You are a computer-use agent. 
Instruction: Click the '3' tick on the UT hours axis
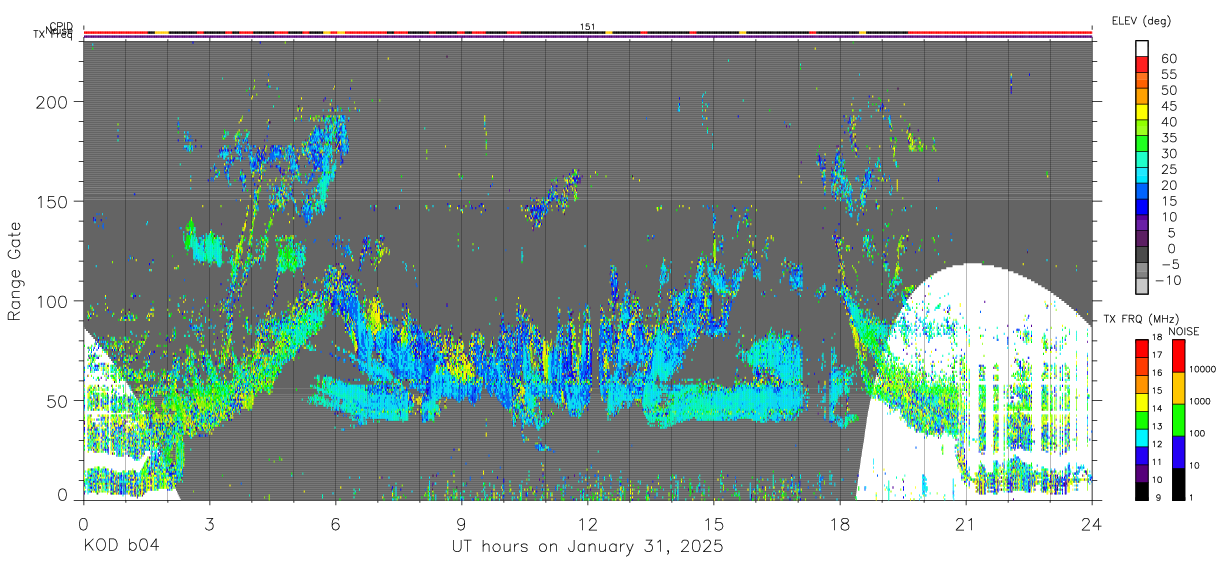209,522
